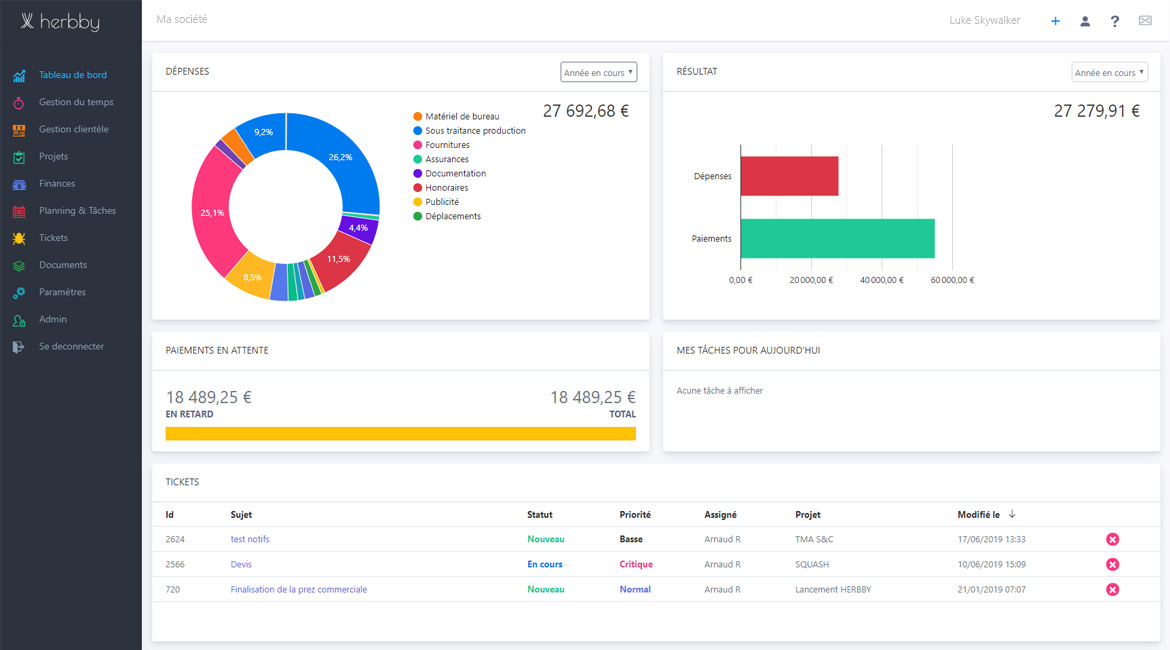Delete ticket 720 with red X icon
Viewport: 1170px width, 650px height.
(1113, 590)
